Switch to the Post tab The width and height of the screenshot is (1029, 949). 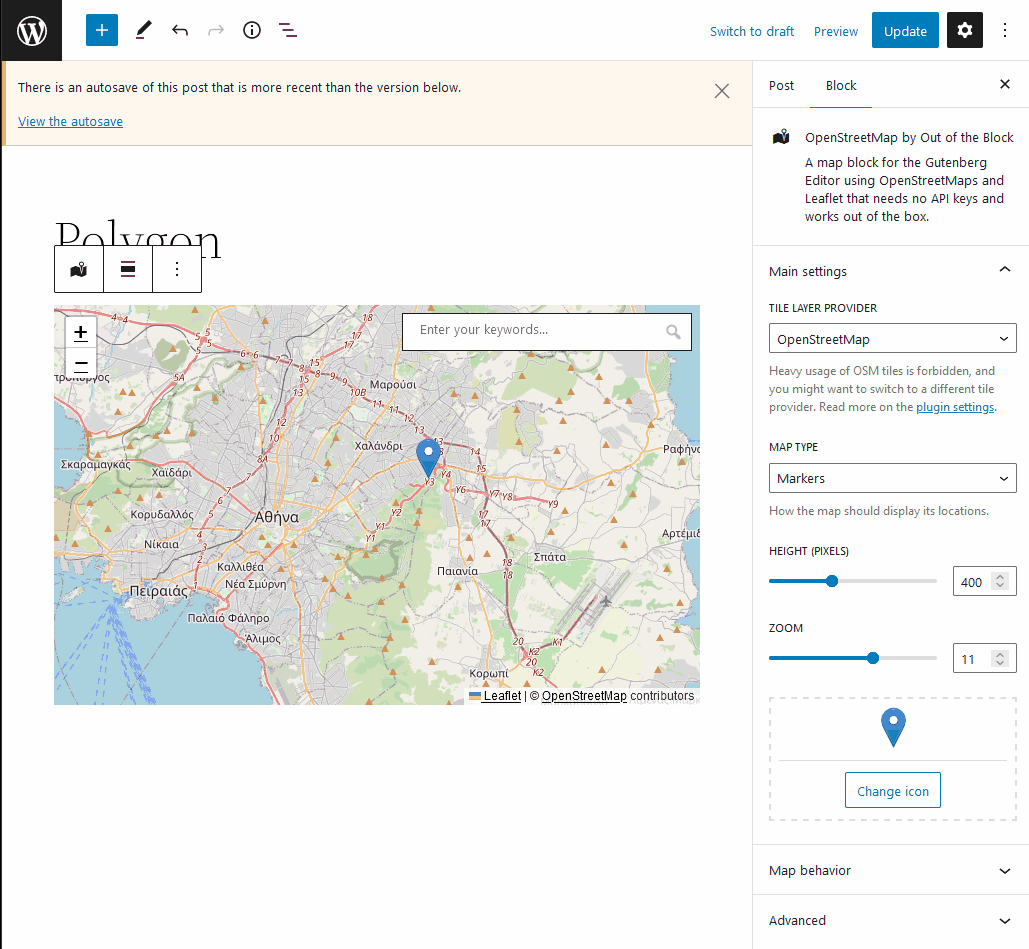click(x=781, y=85)
